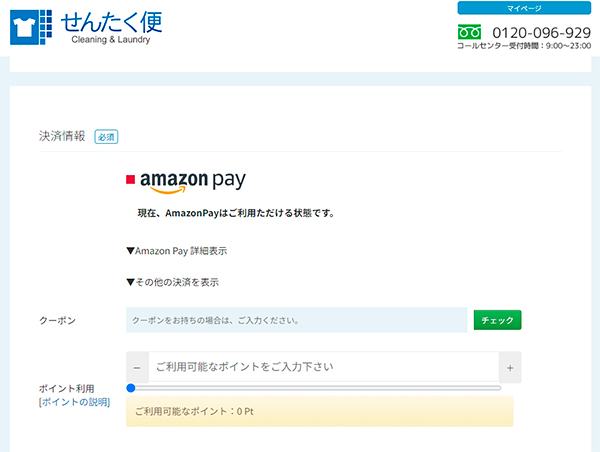This screenshot has height=452, width=600.
Task: Expand Amazon Pay 詳細表示
Action: coord(176,251)
